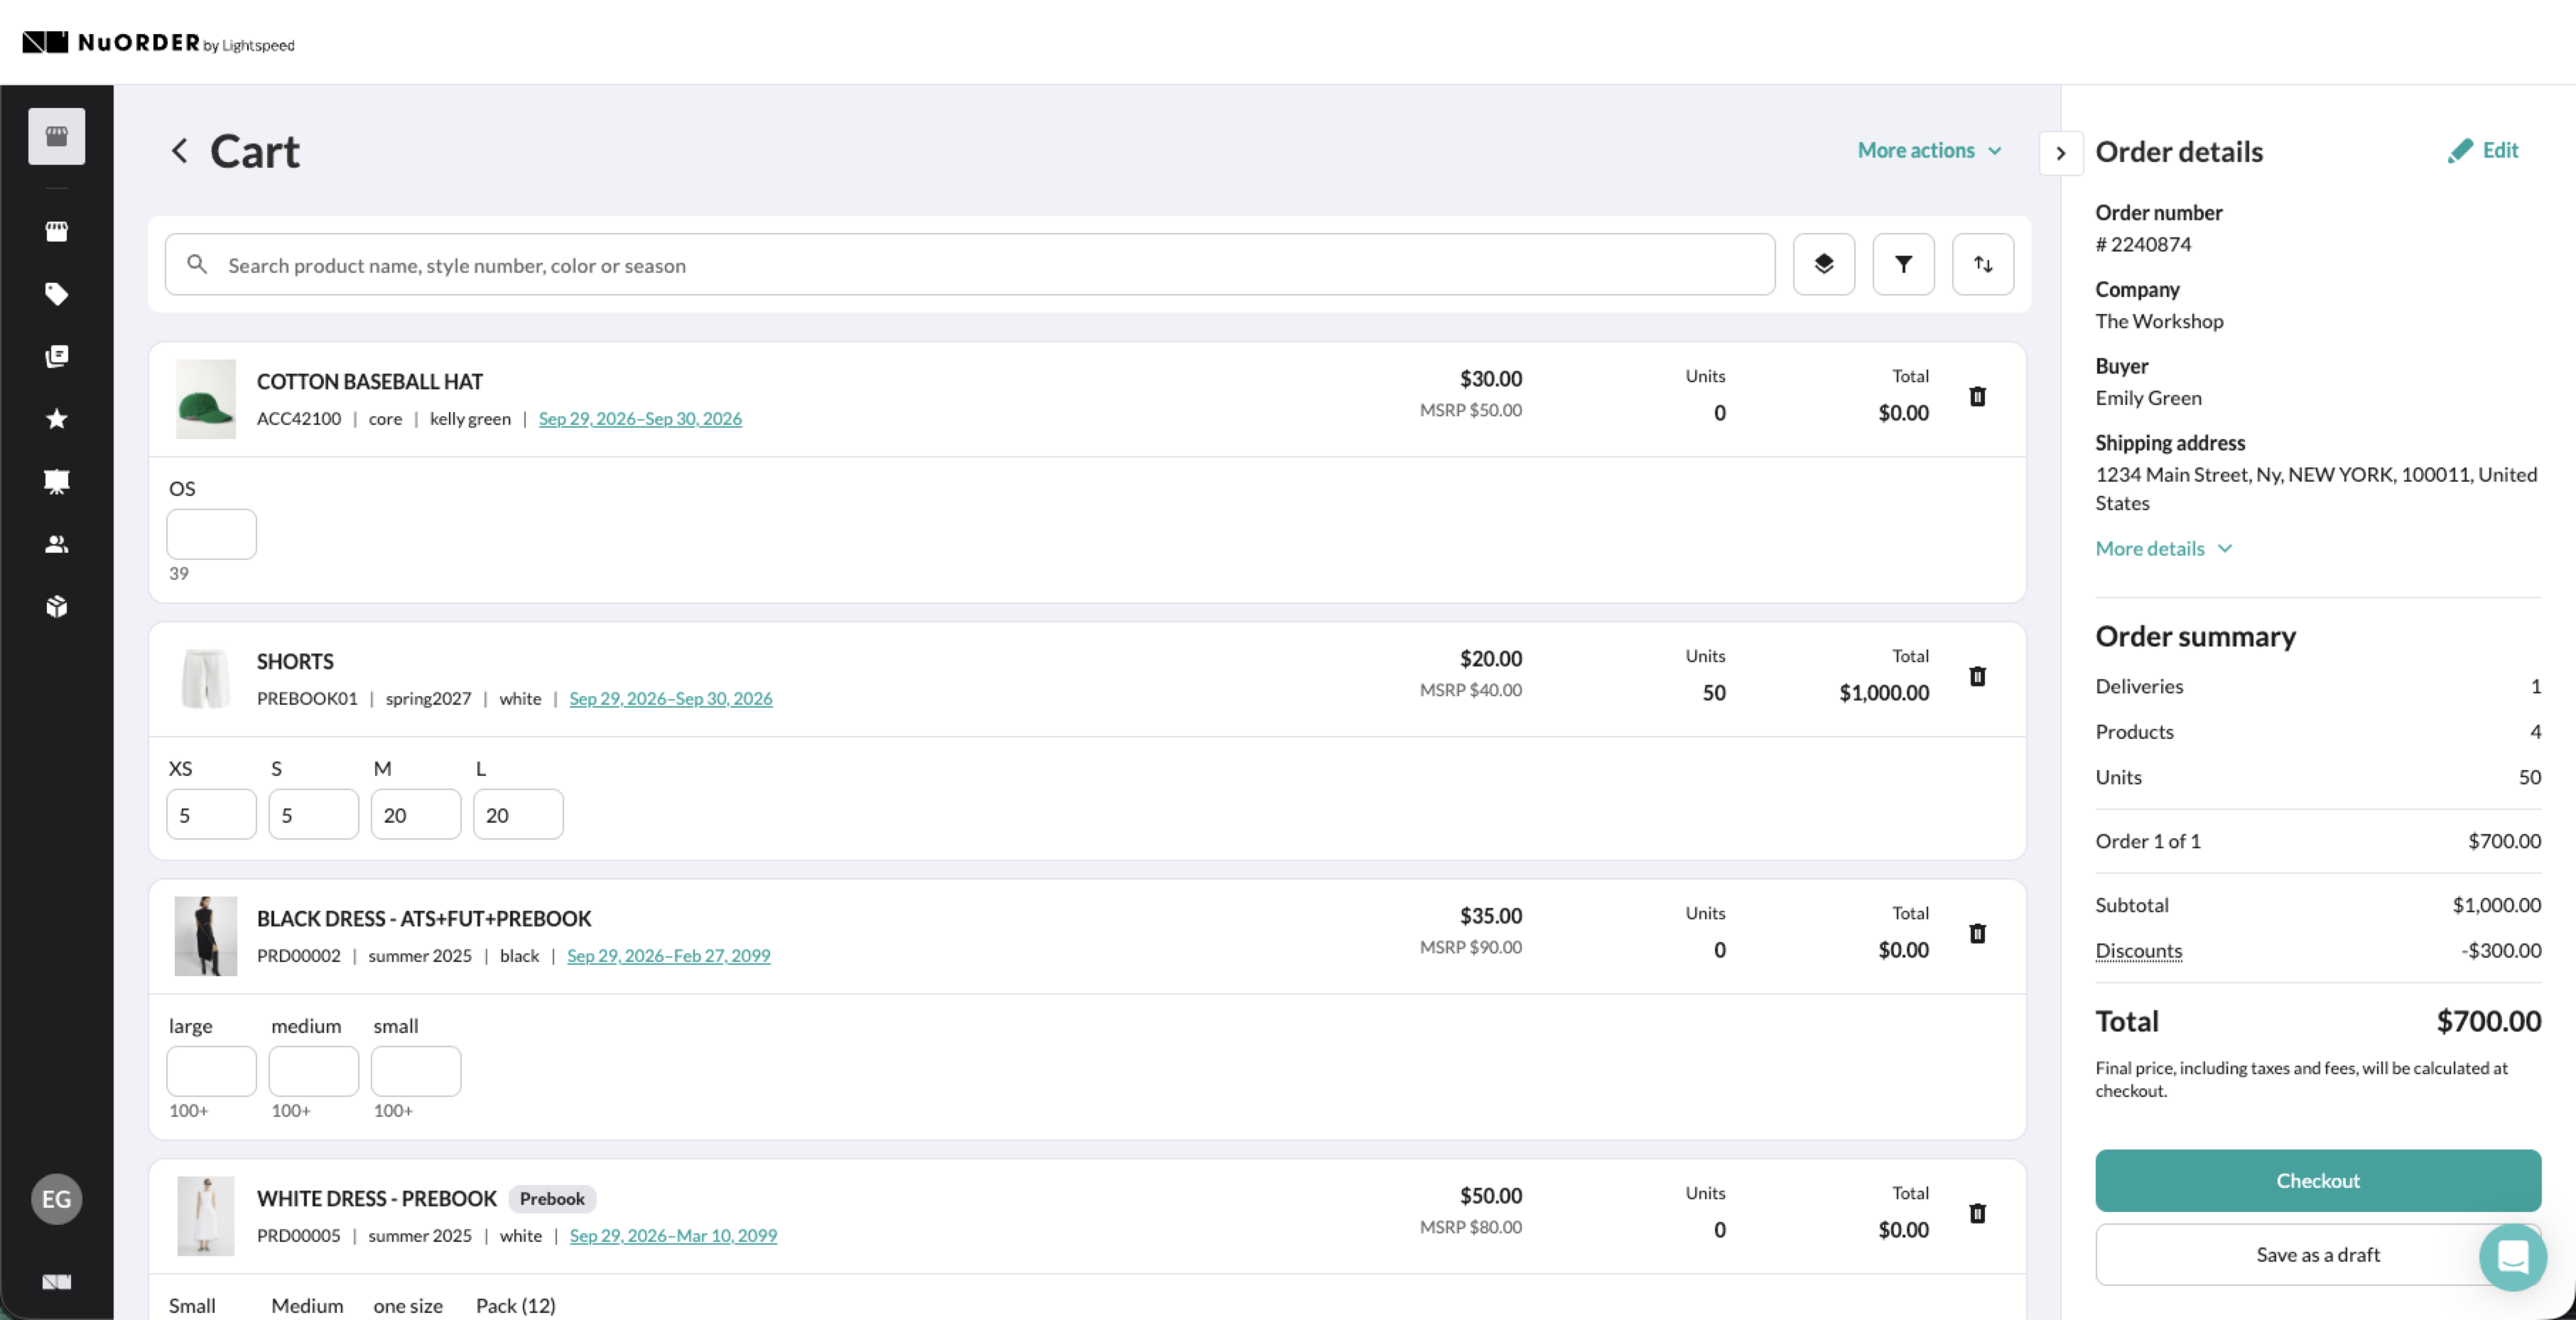This screenshot has height=1320, width=2576.
Task: Open the collections library icon in the sidebar
Action: [x=57, y=356]
